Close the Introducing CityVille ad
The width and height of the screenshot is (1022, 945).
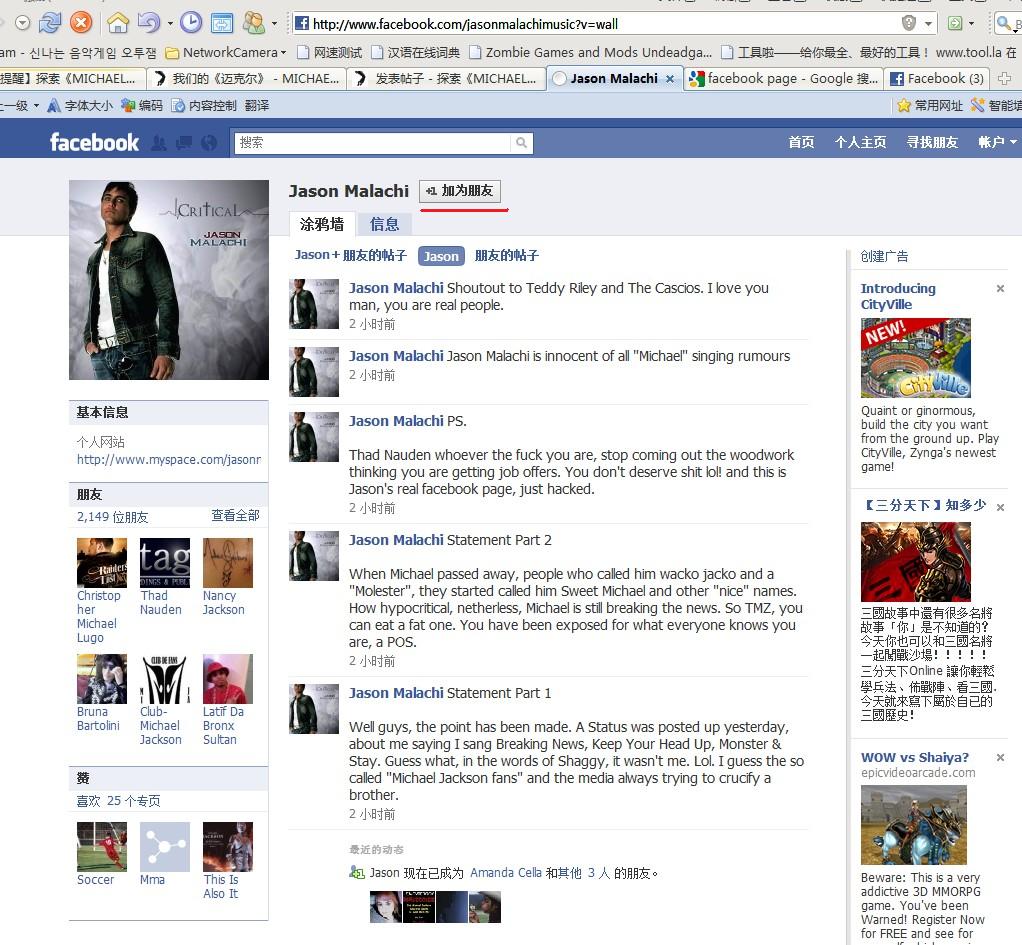(x=1000, y=288)
